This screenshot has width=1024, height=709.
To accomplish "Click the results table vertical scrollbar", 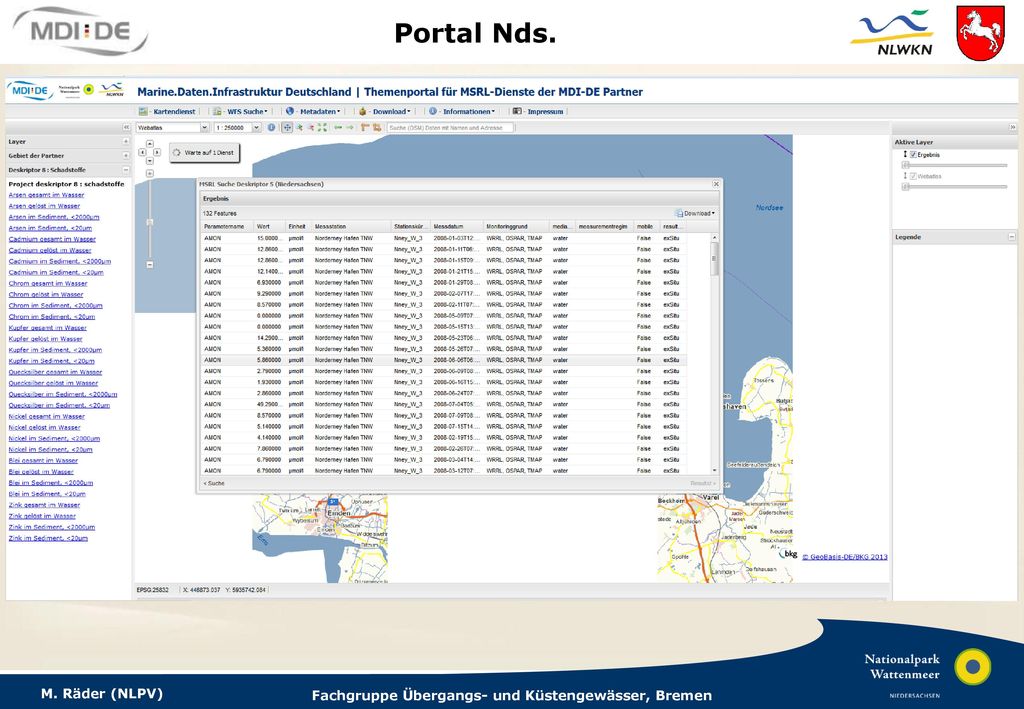I will coord(714,353).
